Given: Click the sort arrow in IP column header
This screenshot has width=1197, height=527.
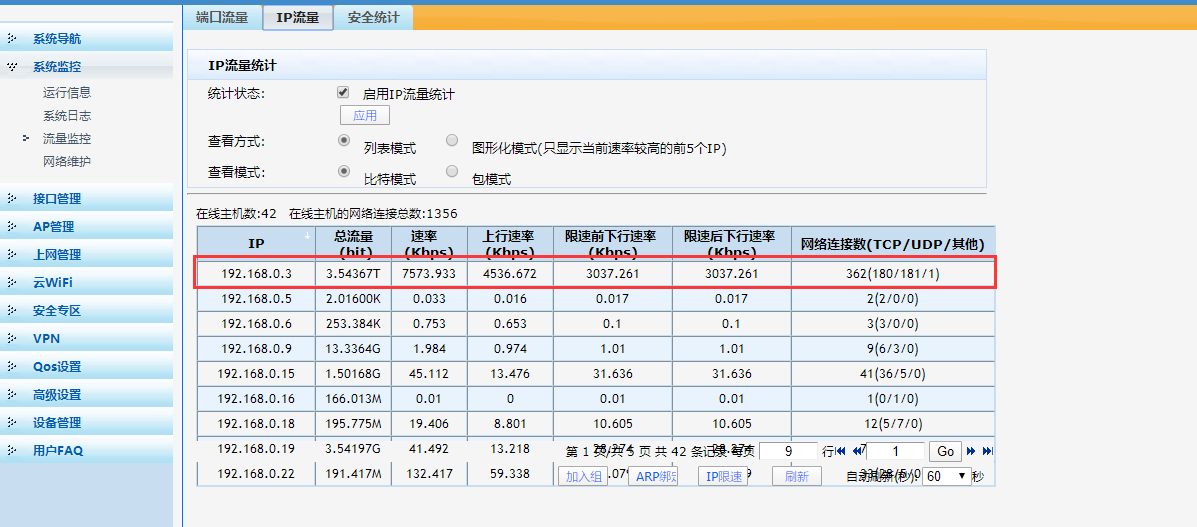Looking at the screenshot, I should pos(306,236).
